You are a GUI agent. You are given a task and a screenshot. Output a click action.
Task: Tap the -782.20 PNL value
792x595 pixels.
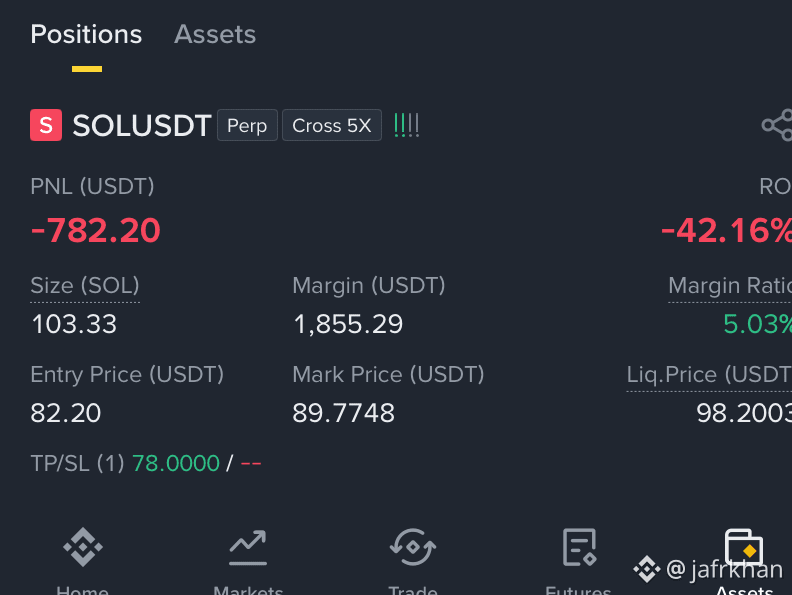coord(95,231)
